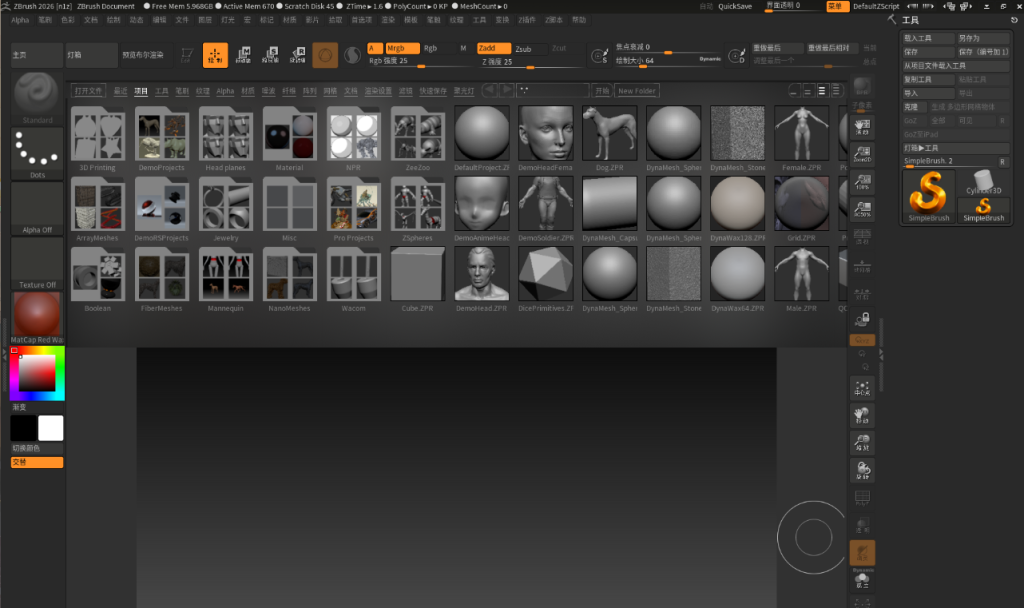Open the Alpha Off selector

click(x=37, y=205)
